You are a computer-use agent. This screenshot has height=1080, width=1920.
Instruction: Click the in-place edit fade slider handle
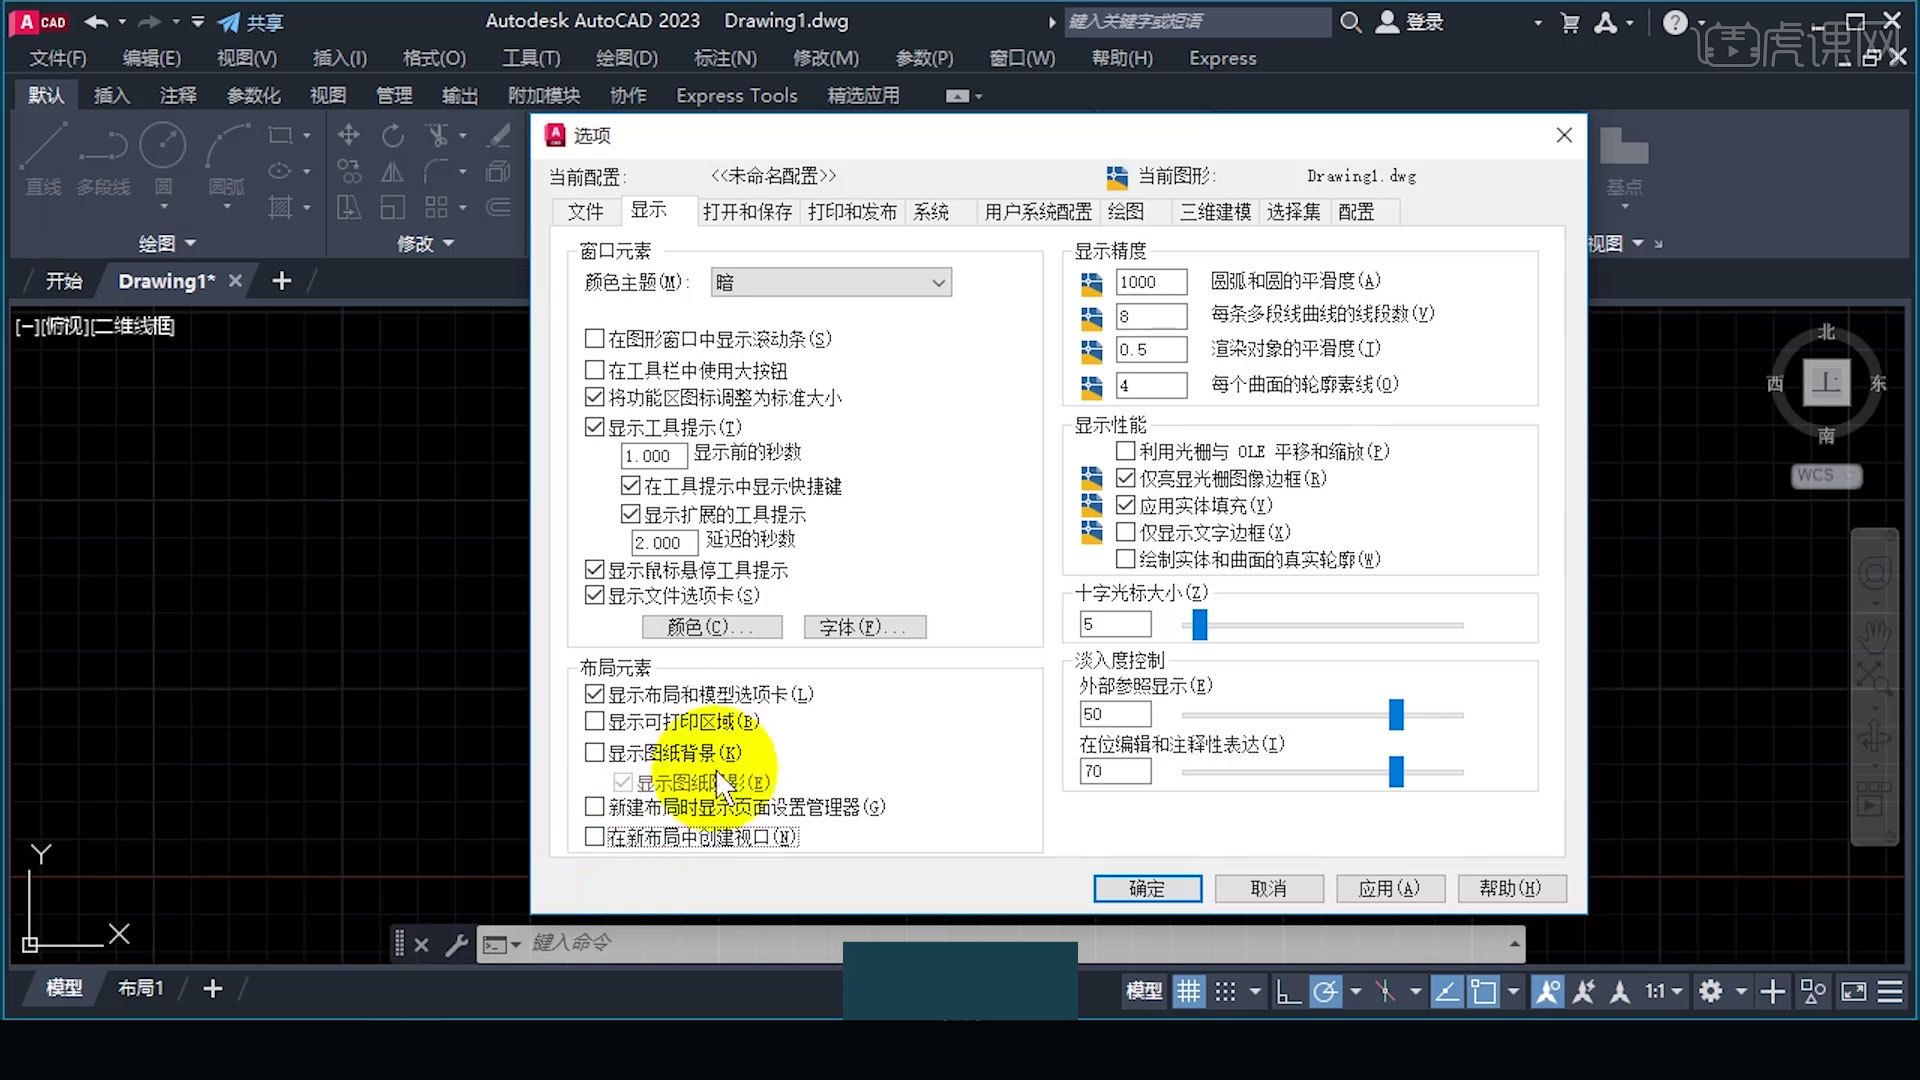1396,771
